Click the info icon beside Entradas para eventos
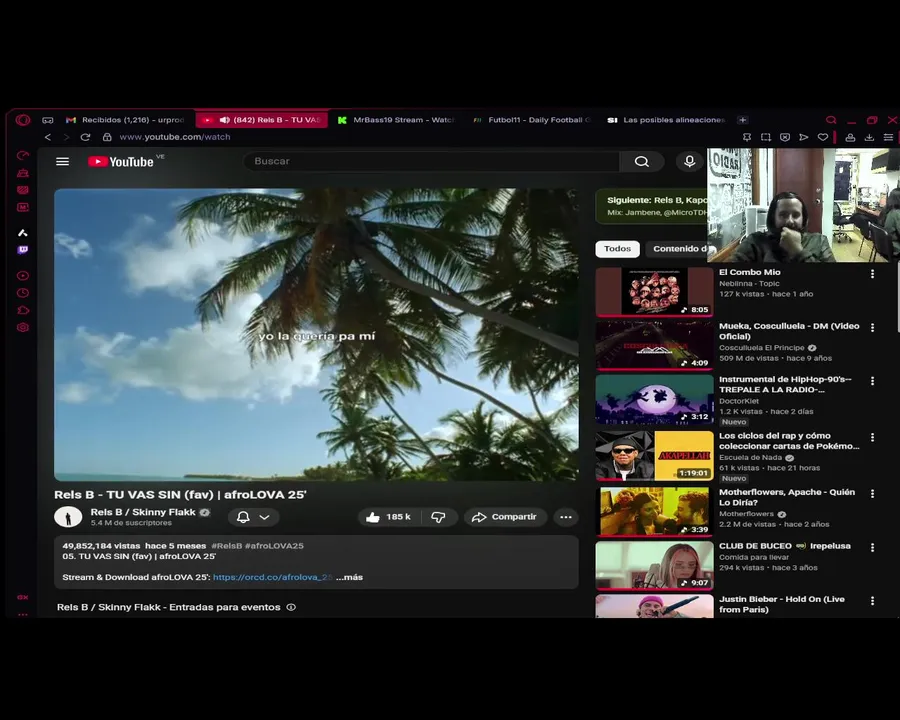900x720 pixels. [x=291, y=607]
